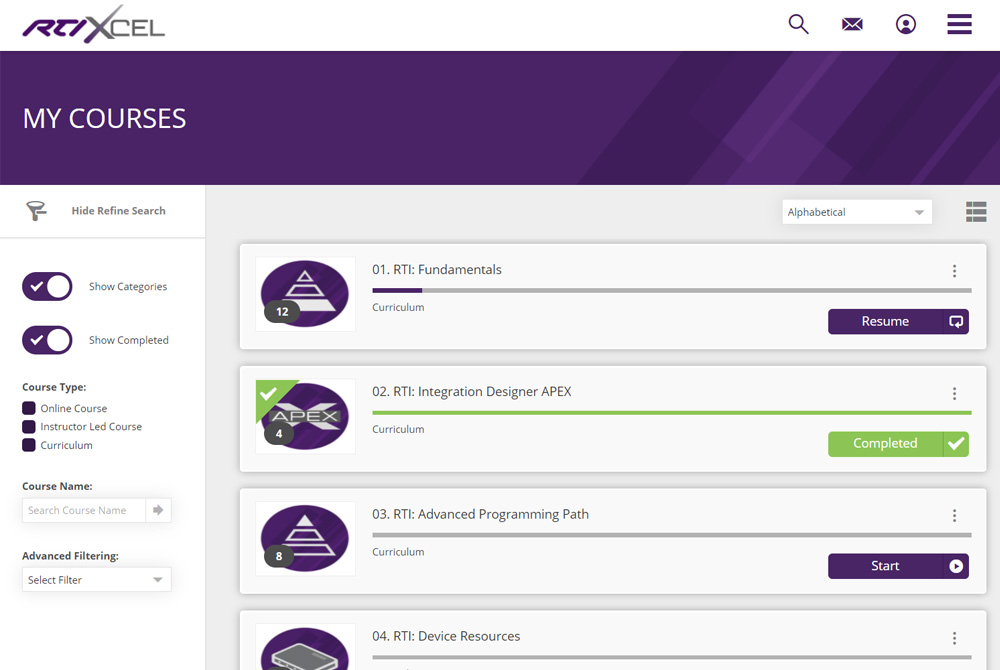Image resolution: width=1000 pixels, height=670 pixels.
Task: Open the Select Filter dropdown
Action: click(96, 579)
